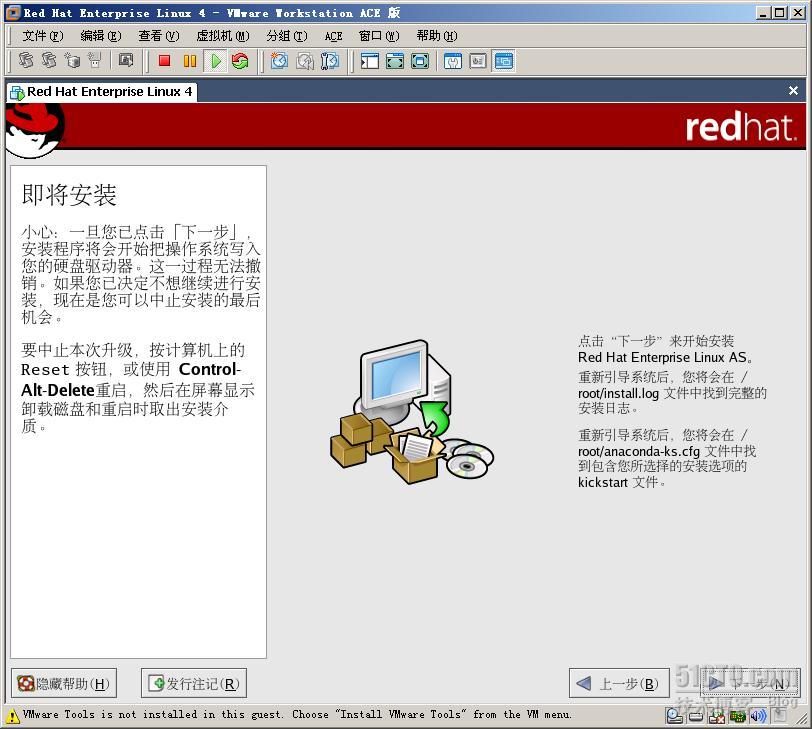Screen dimensions: 812x729
Task: Click the sparkle plug device icon
Action: 94,61
